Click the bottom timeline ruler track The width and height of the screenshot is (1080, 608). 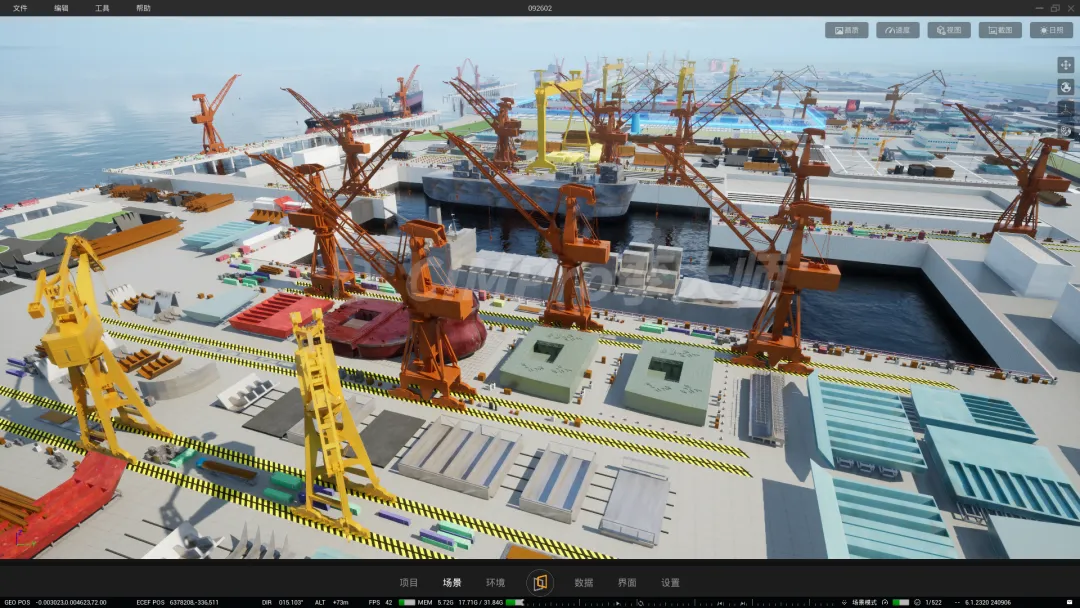coord(682,602)
